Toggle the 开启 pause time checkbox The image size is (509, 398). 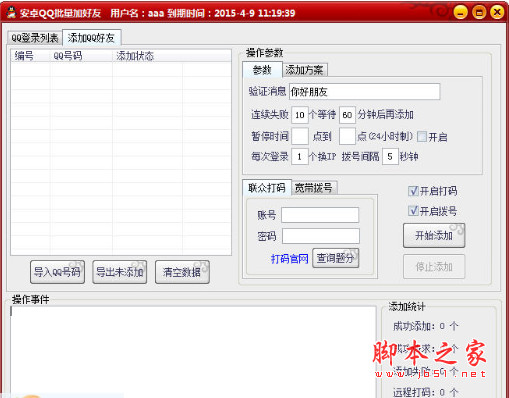coord(422,136)
